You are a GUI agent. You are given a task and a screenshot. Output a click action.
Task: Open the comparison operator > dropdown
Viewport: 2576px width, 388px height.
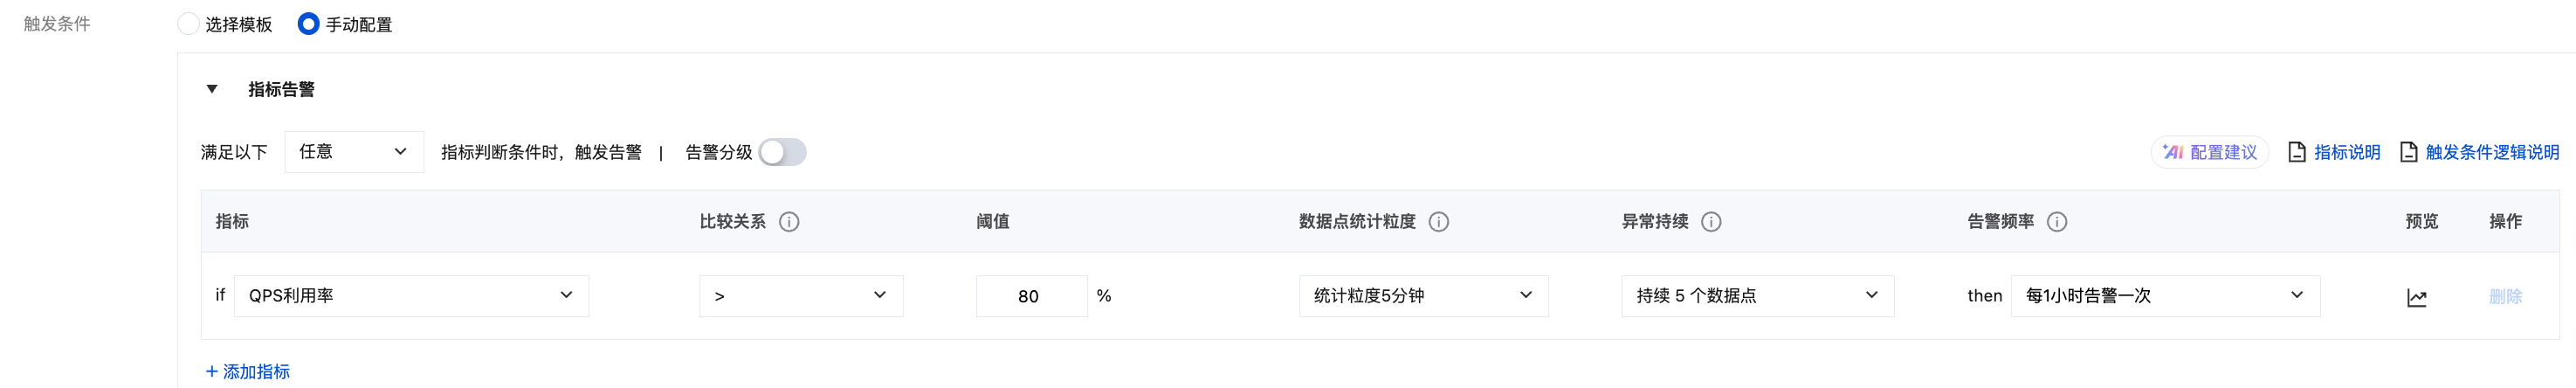coord(800,296)
